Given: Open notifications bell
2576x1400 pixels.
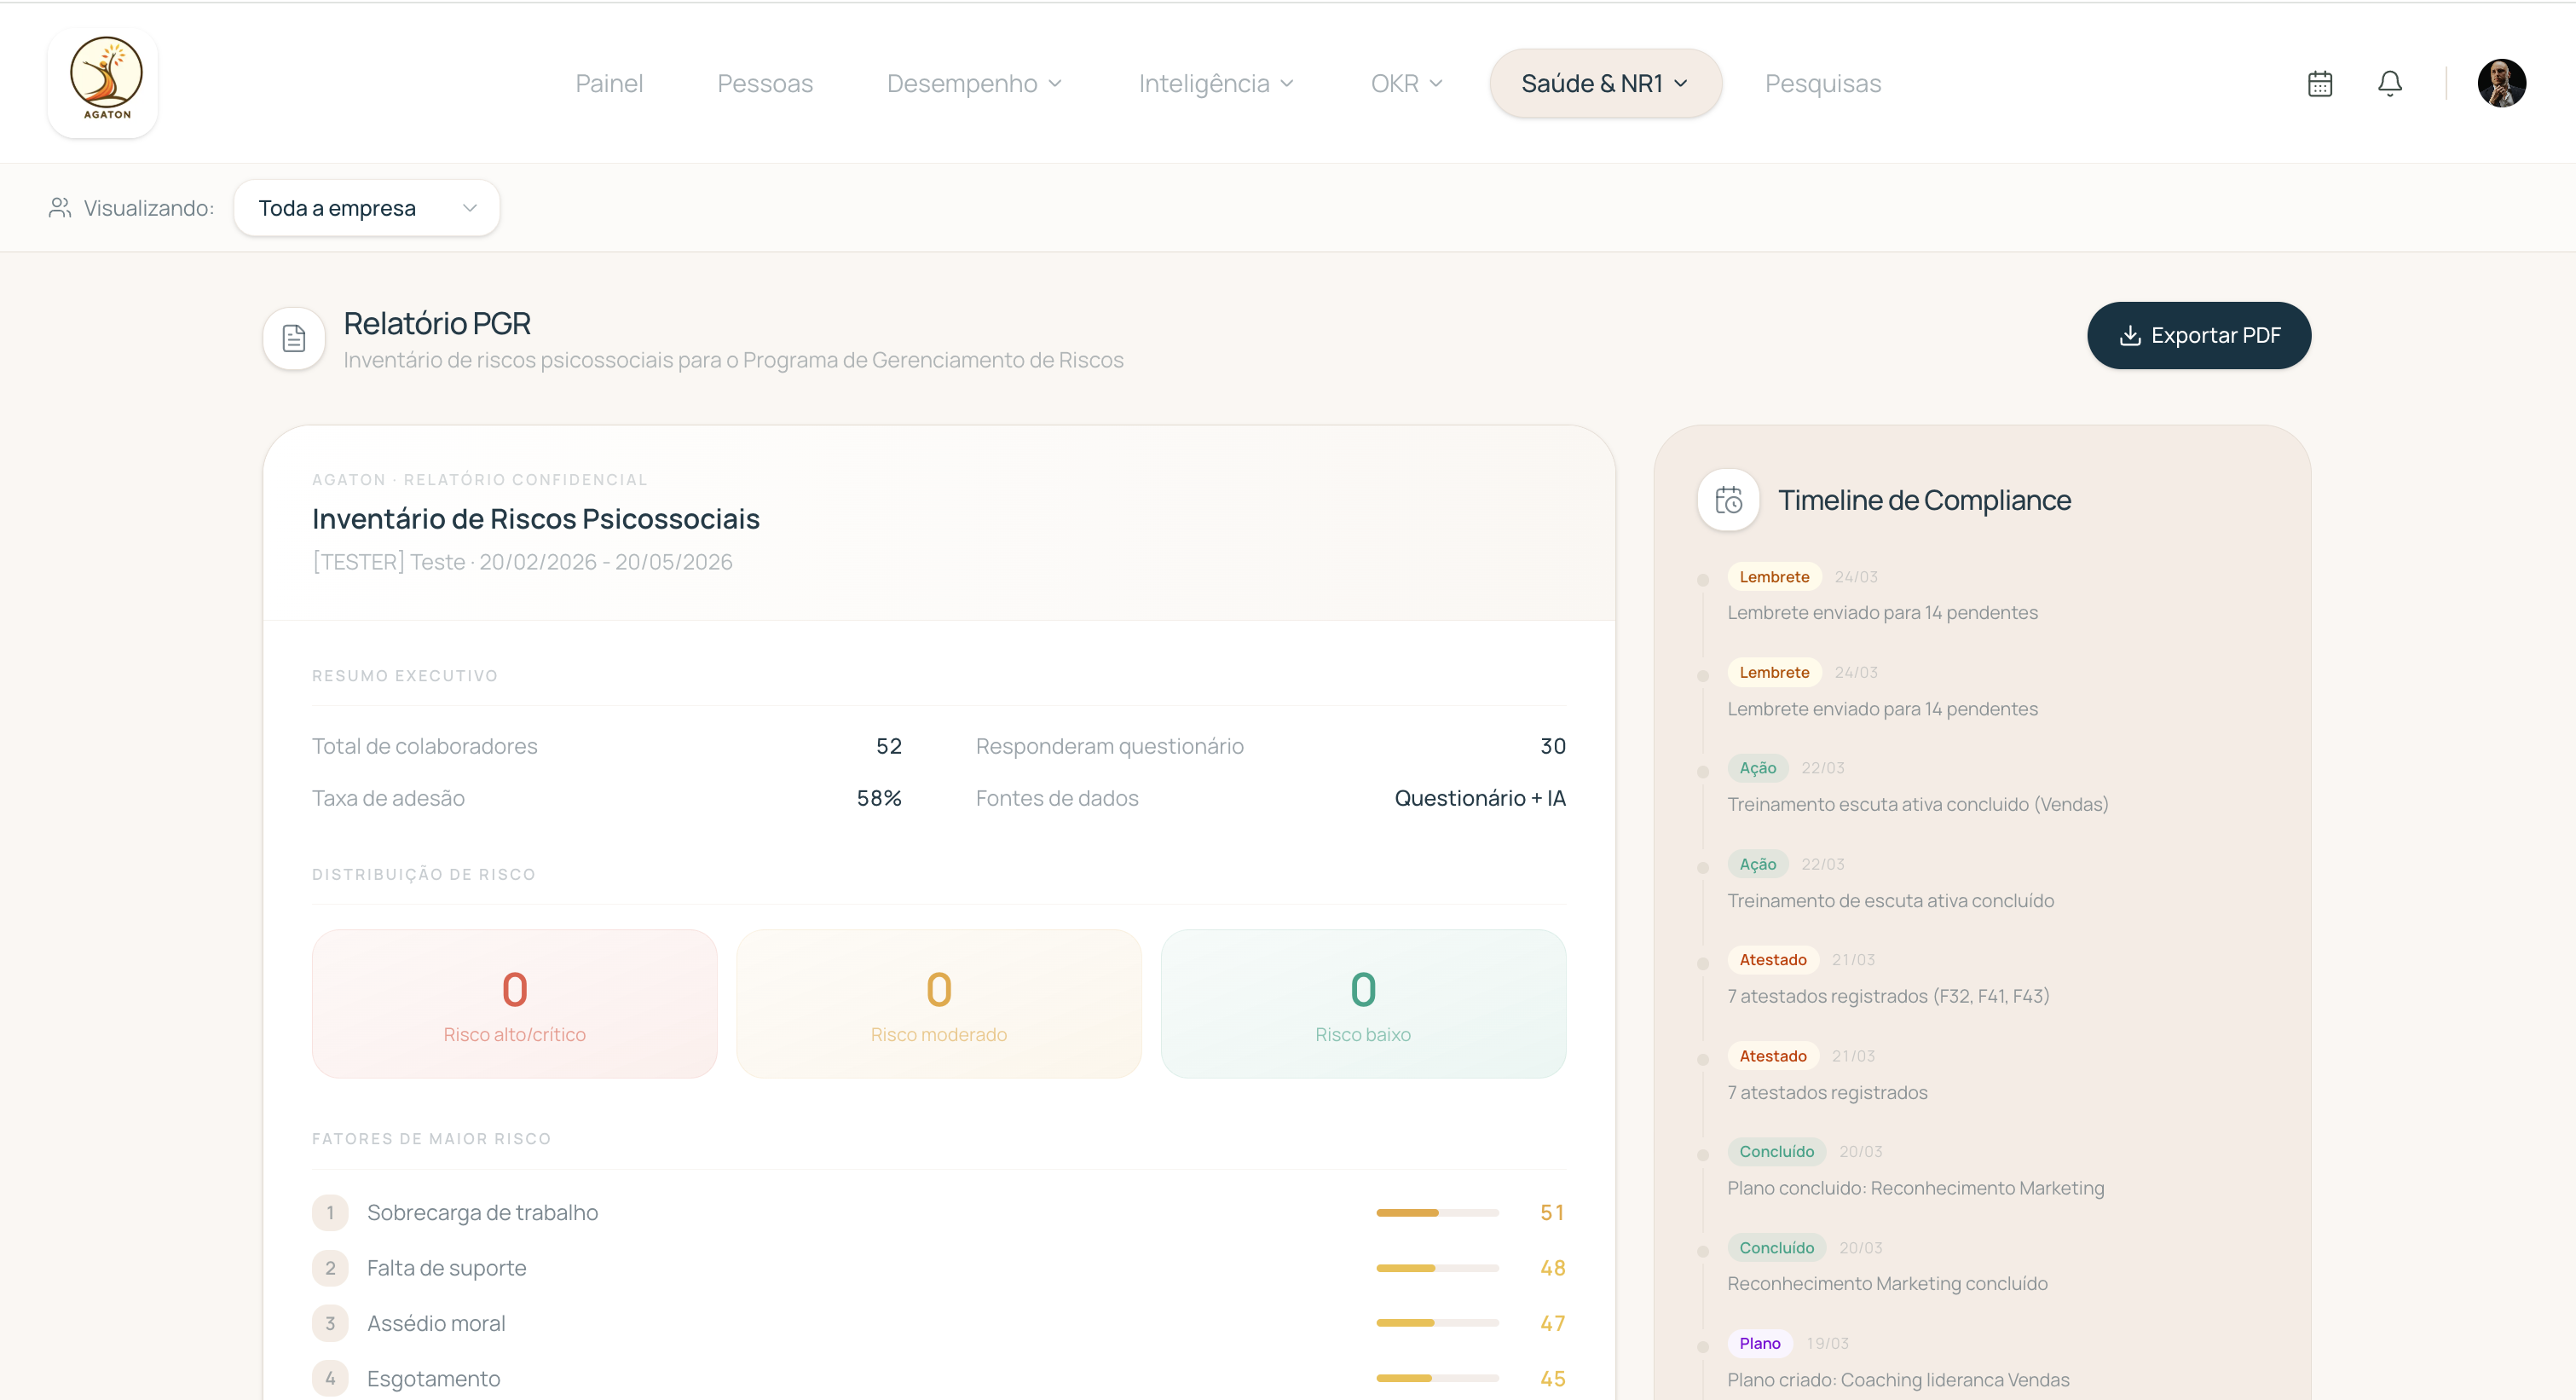Looking at the screenshot, I should pyautogui.click(x=2390, y=83).
